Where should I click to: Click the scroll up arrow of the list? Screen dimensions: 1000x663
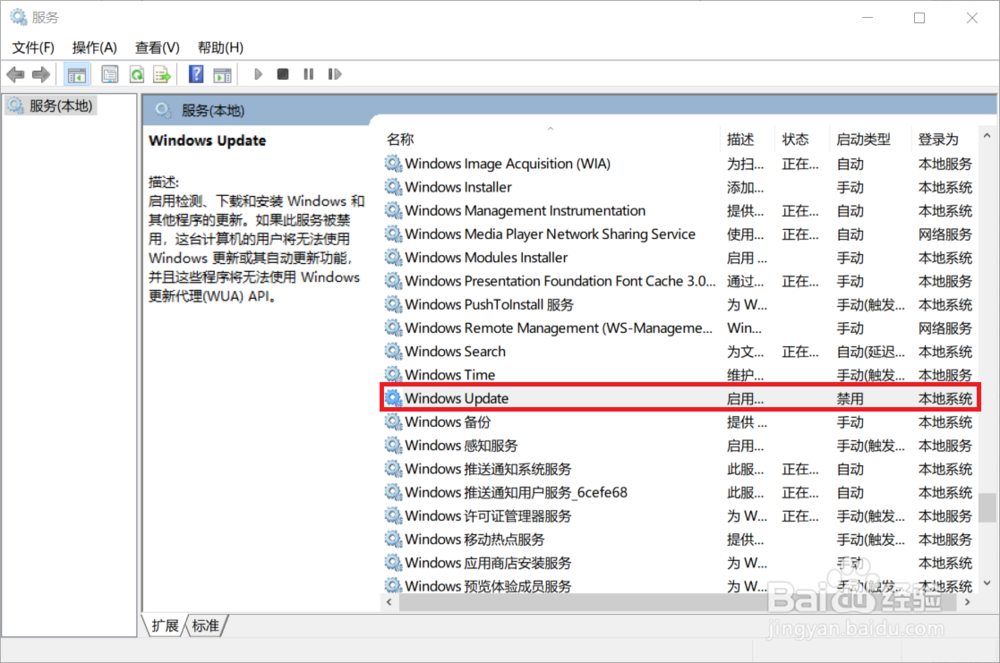[x=987, y=136]
